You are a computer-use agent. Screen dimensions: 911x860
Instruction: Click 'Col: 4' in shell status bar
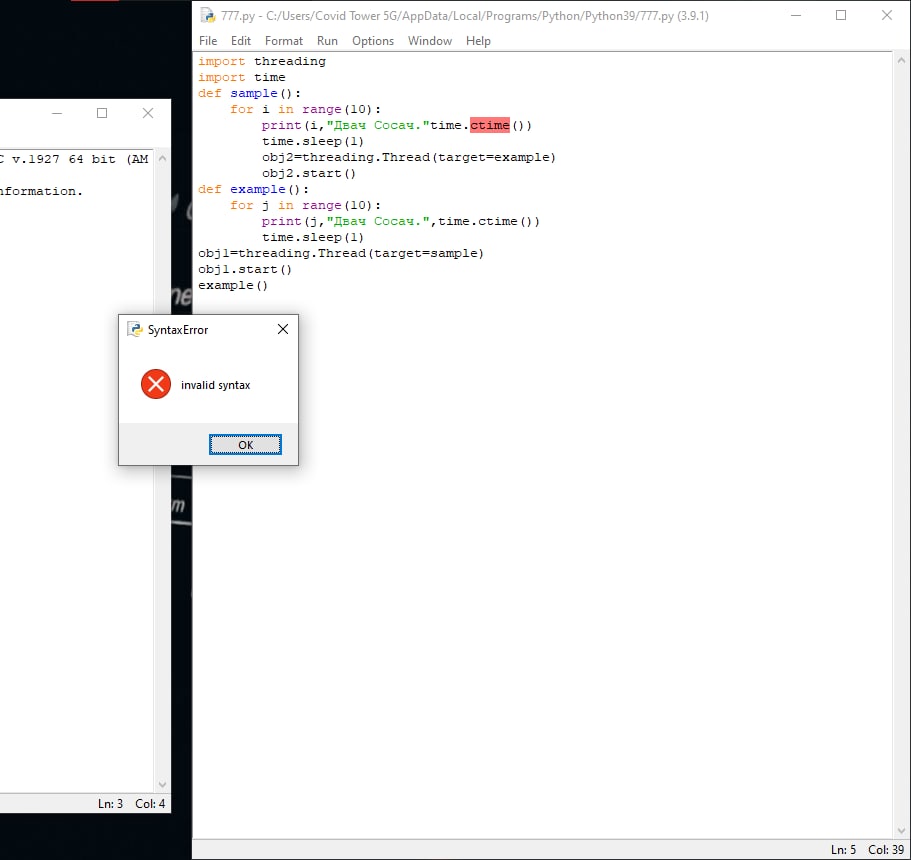click(x=150, y=804)
